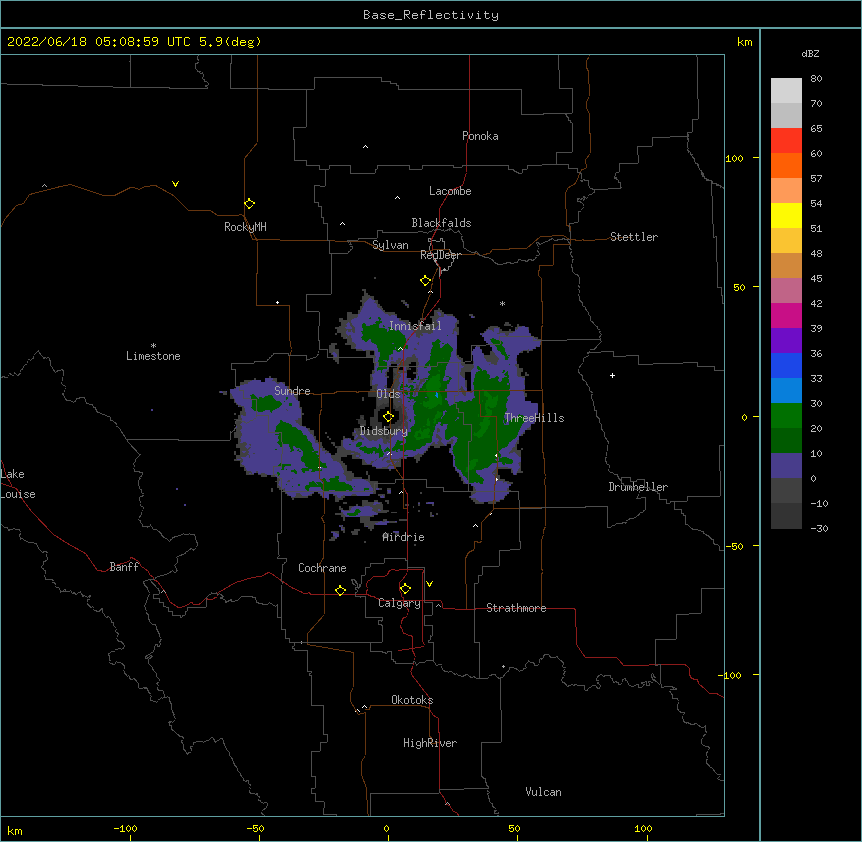Click the Calgary city label
The height and width of the screenshot is (842, 862).
[399, 603]
